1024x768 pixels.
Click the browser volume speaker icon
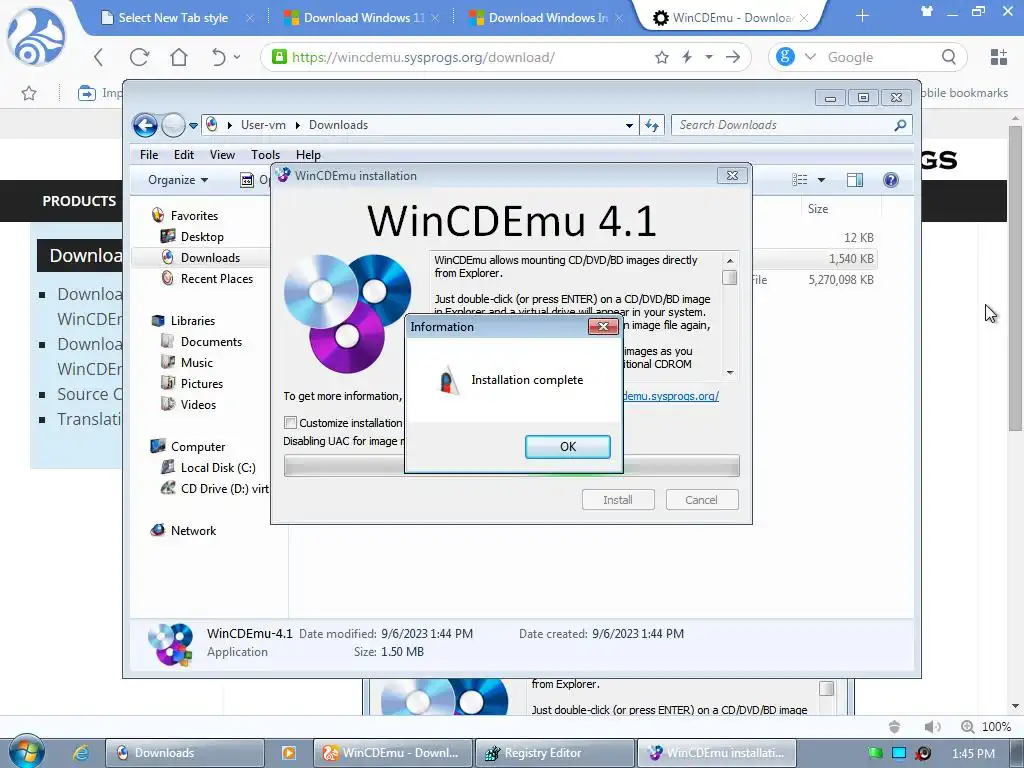[932, 726]
